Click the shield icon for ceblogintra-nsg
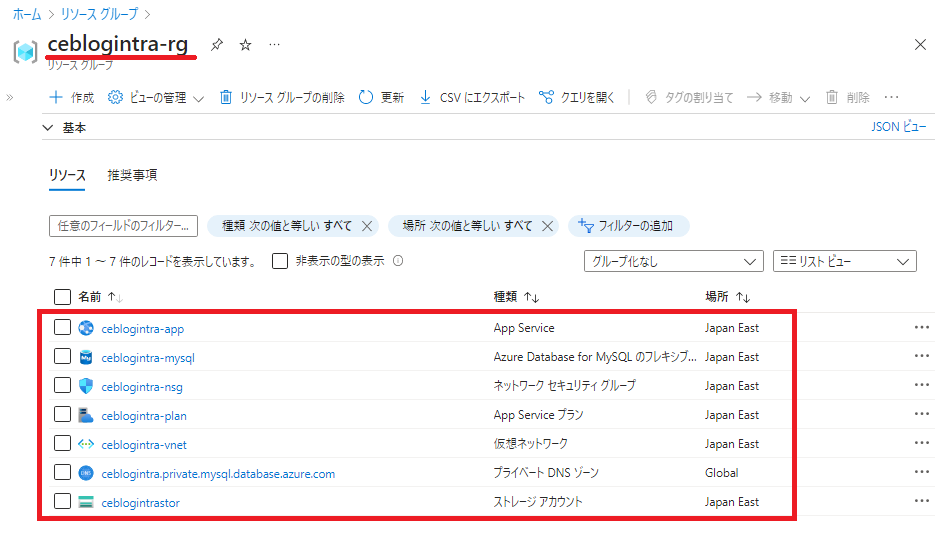The image size is (949, 534). coord(86,386)
